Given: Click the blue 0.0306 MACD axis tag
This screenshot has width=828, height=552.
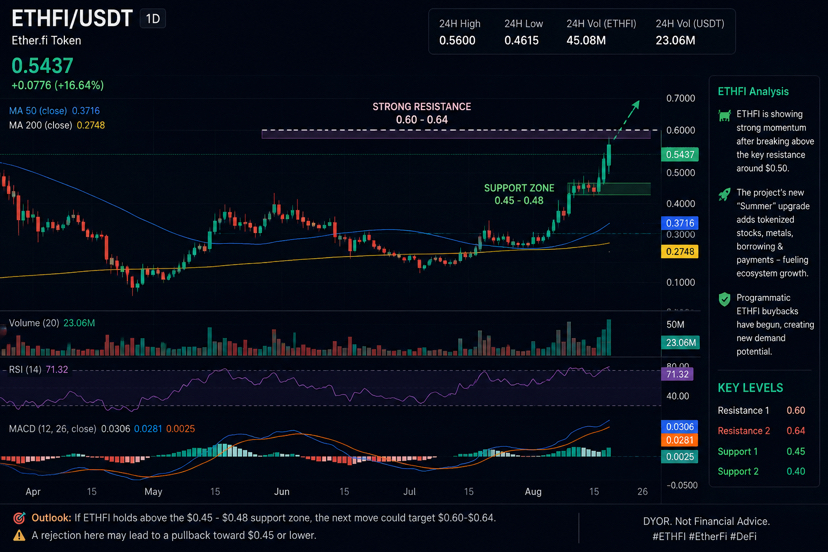Looking at the screenshot, I should coord(680,426).
